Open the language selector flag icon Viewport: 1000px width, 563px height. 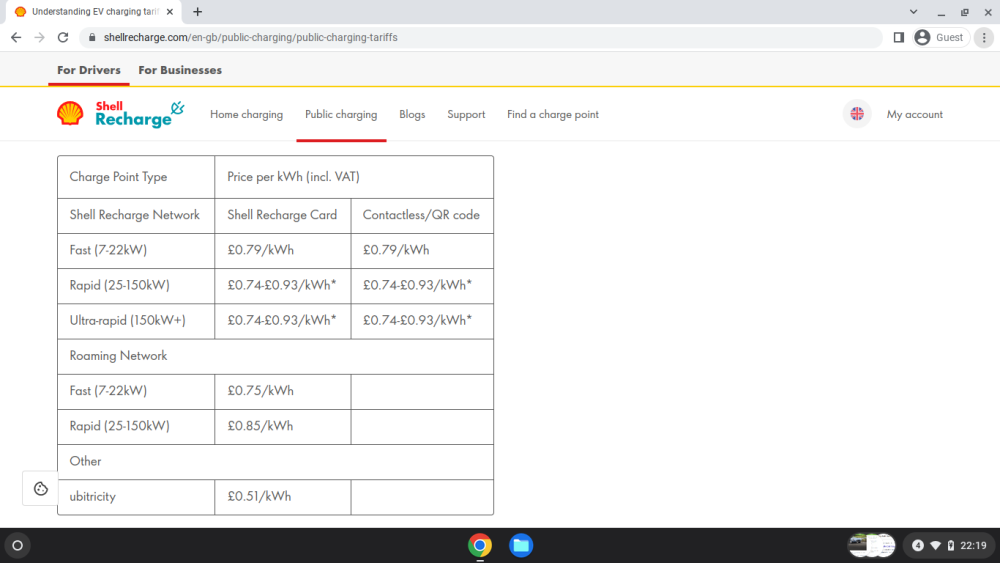(857, 114)
